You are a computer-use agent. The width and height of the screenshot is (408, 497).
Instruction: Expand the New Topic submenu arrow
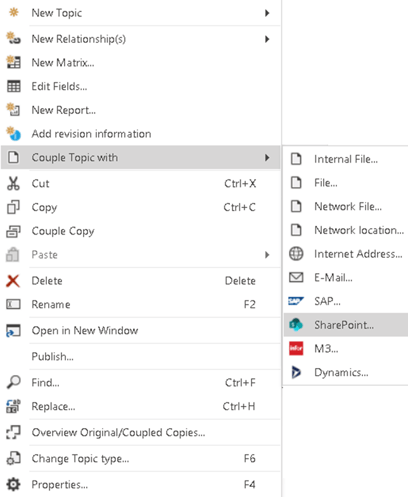tap(267, 13)
